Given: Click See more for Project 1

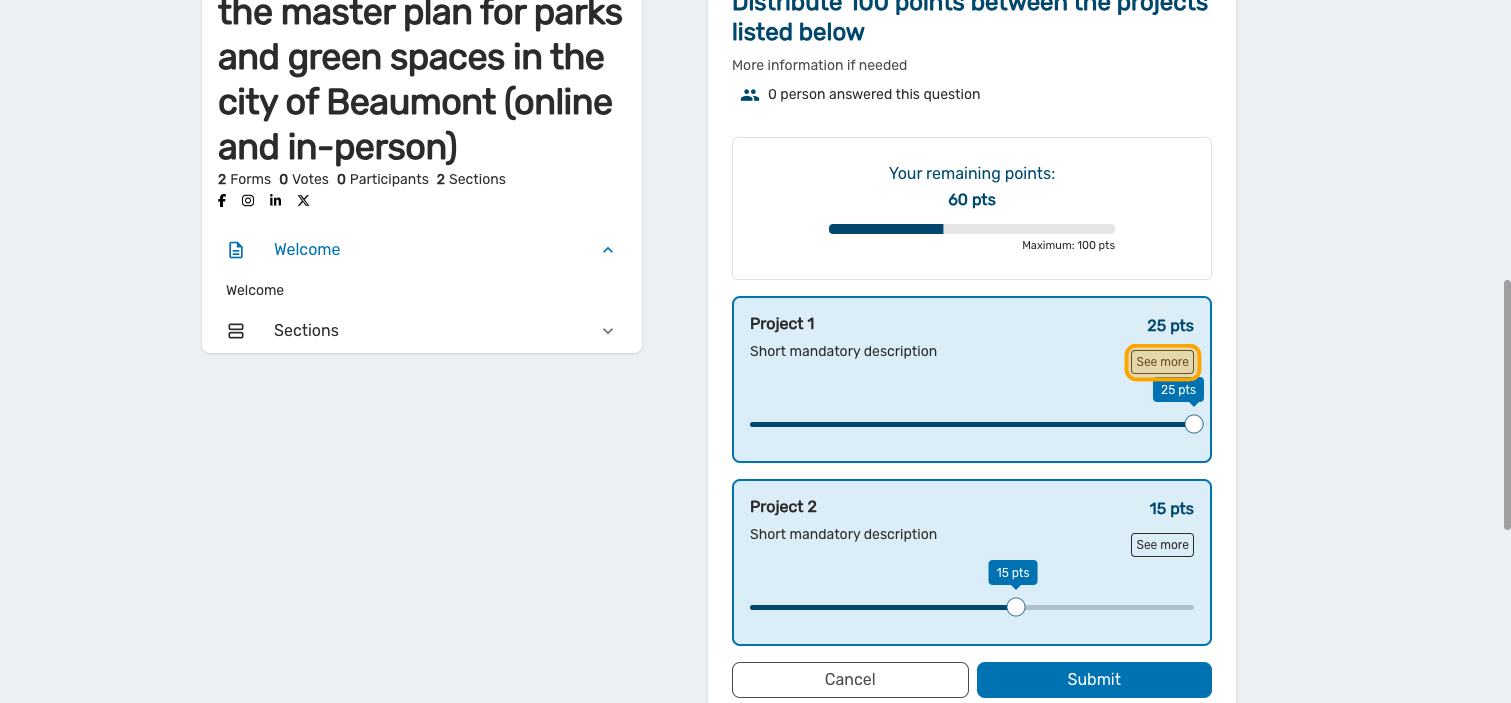Looking at the screenshot, I should pos(1162,362).
